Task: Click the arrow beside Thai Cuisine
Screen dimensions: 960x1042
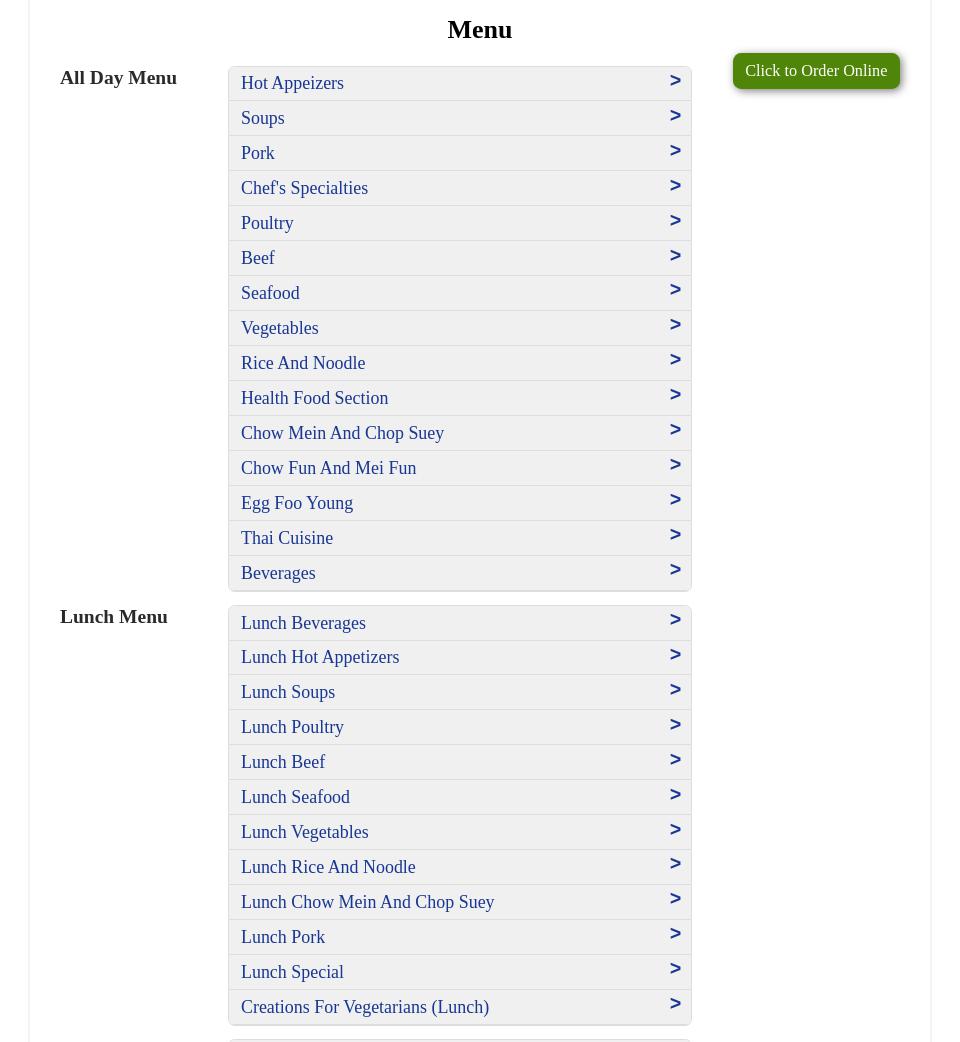Action: pos(675,535)
